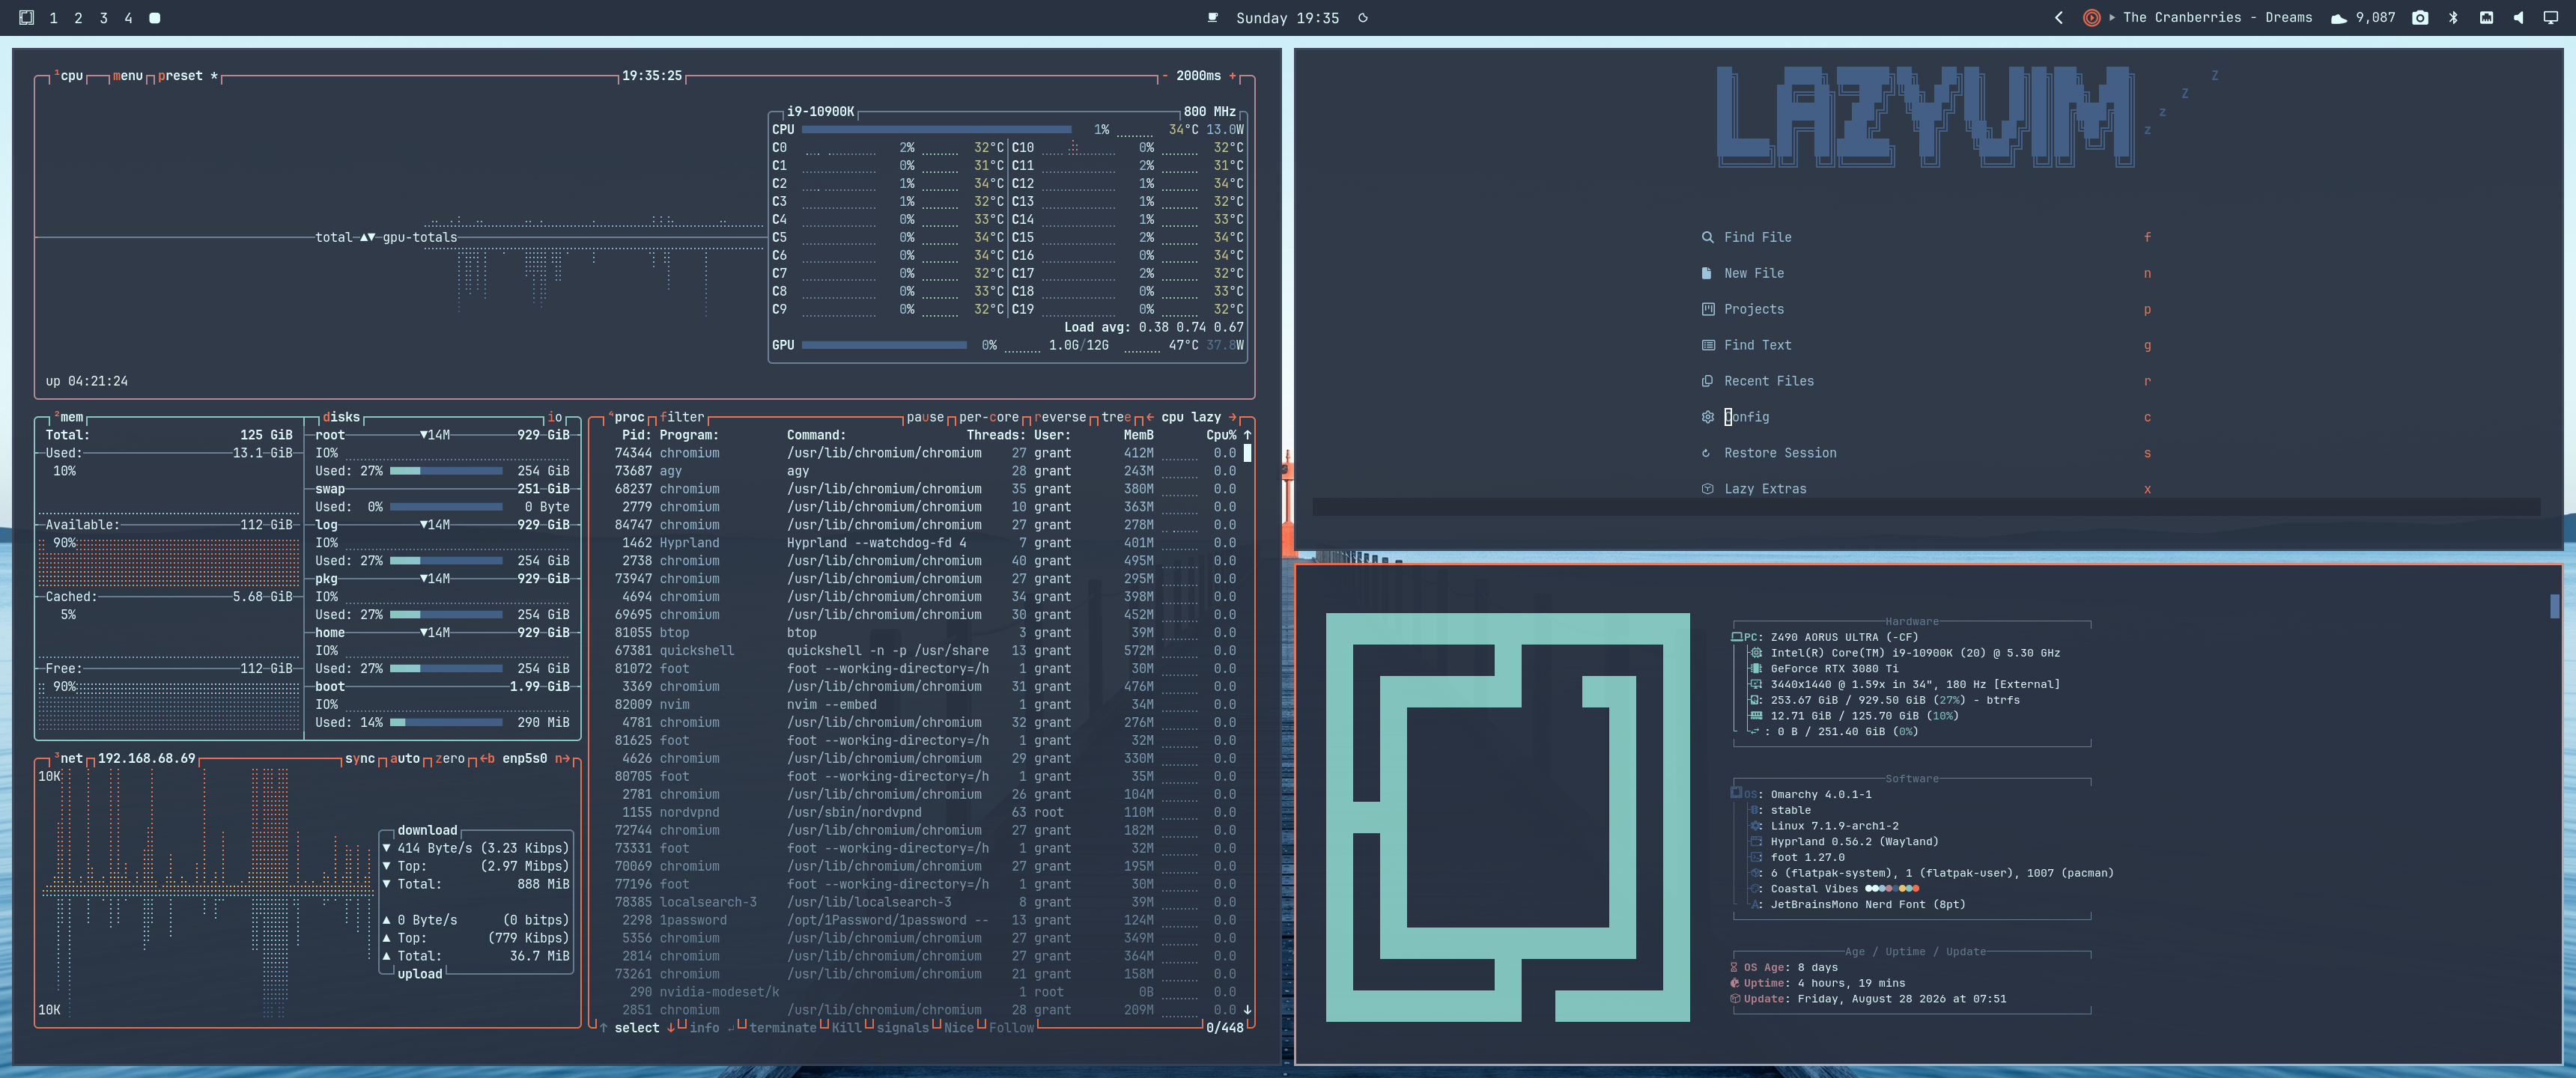Switch to workspace 3
The height and width of the screenshot is (1078, 2576).
[x=103, y=18]
